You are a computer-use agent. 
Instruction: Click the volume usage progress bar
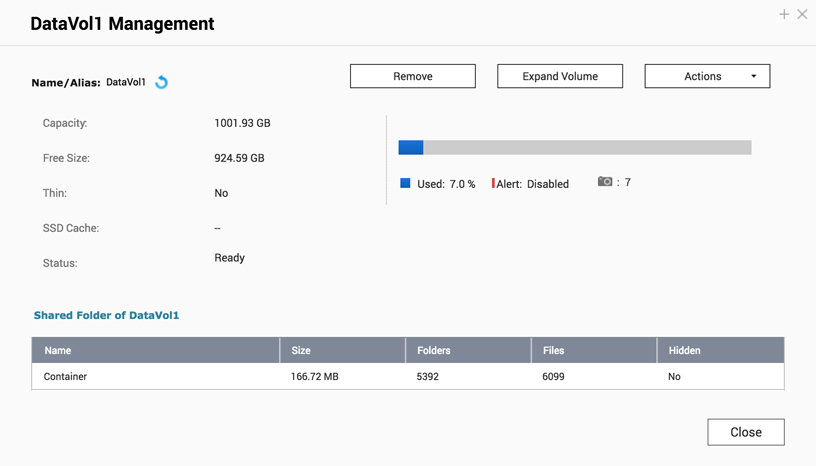tap(575, 147)
